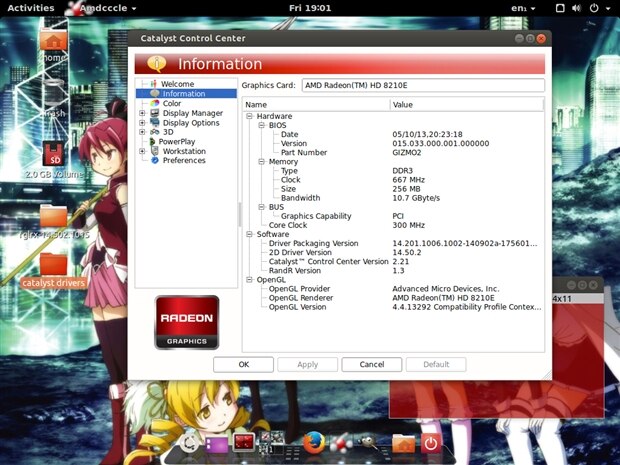Select the Color tree item
Image resolution: width=620 pixels, height=465 pixels.
(171, 103)
